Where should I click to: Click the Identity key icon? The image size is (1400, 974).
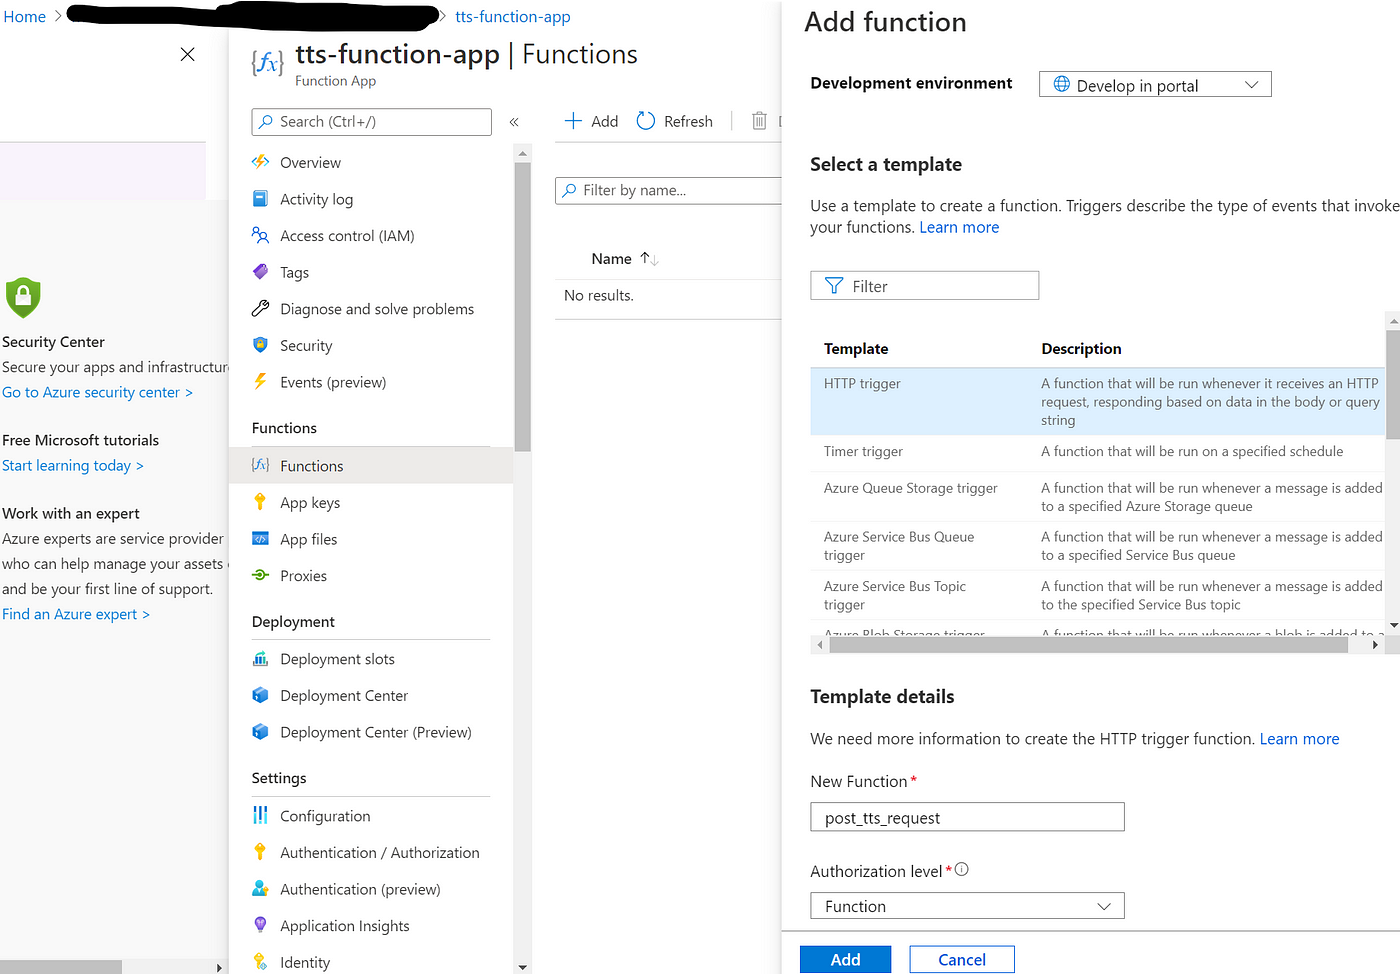[x=260, y=961]
